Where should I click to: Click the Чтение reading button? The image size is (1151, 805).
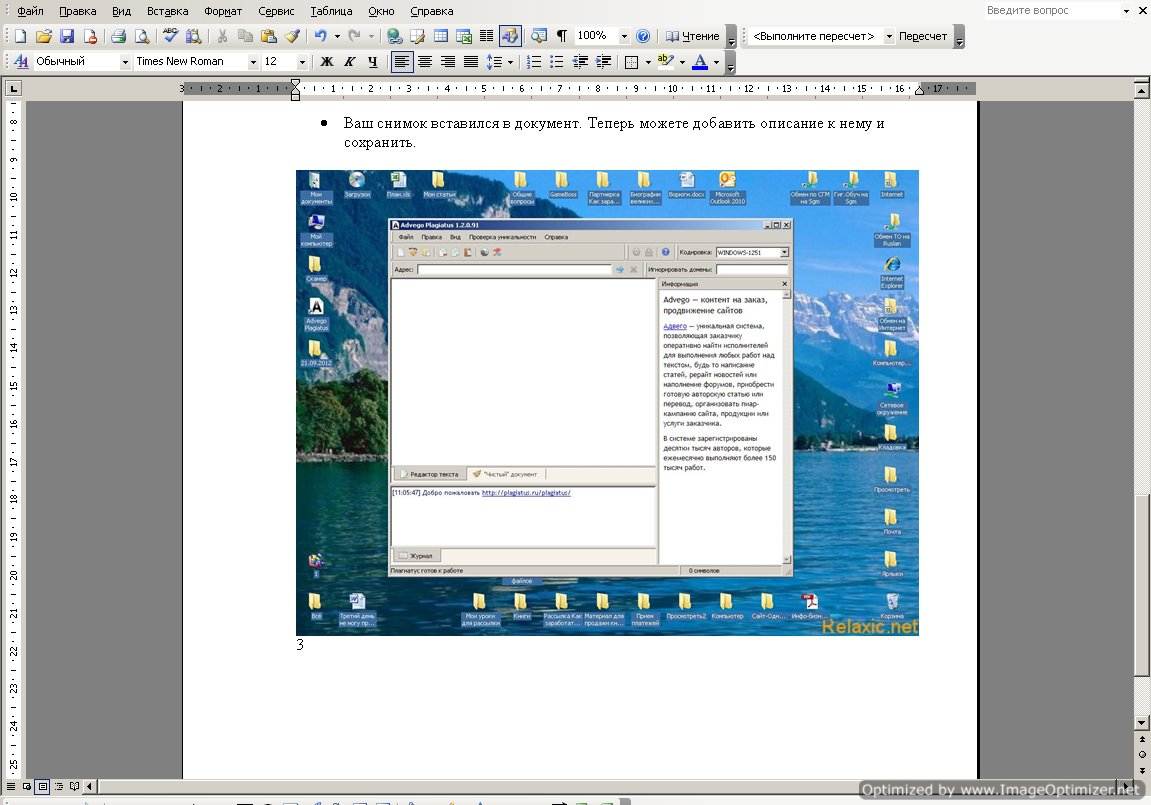tap(692, 36)
